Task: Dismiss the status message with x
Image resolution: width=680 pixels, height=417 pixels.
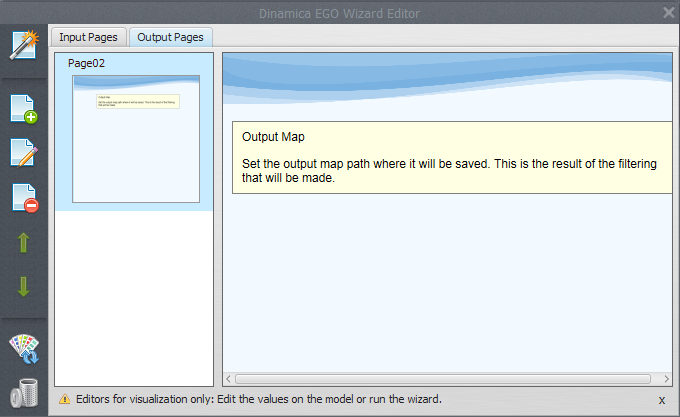Action: (661, 399)
